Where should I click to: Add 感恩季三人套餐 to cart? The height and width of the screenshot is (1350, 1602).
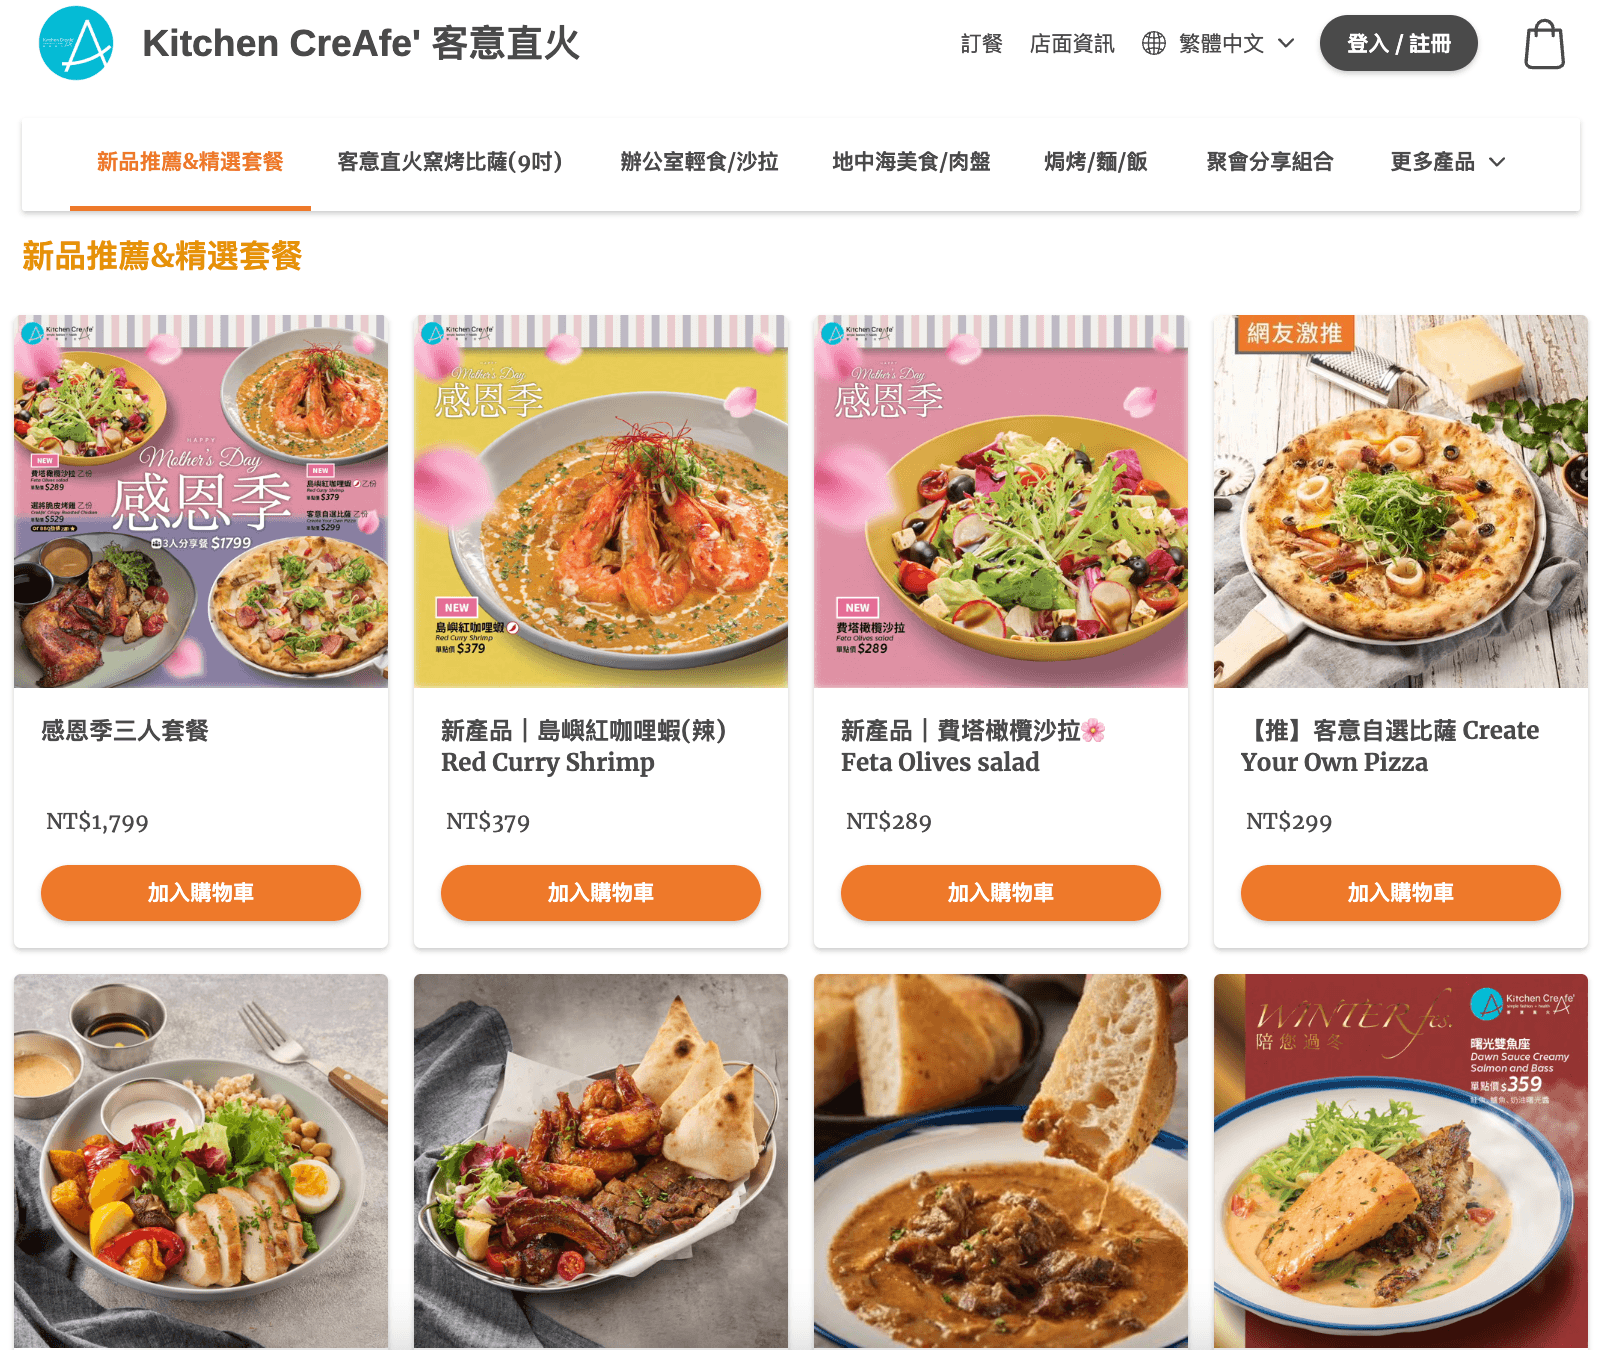click(201, 893)
